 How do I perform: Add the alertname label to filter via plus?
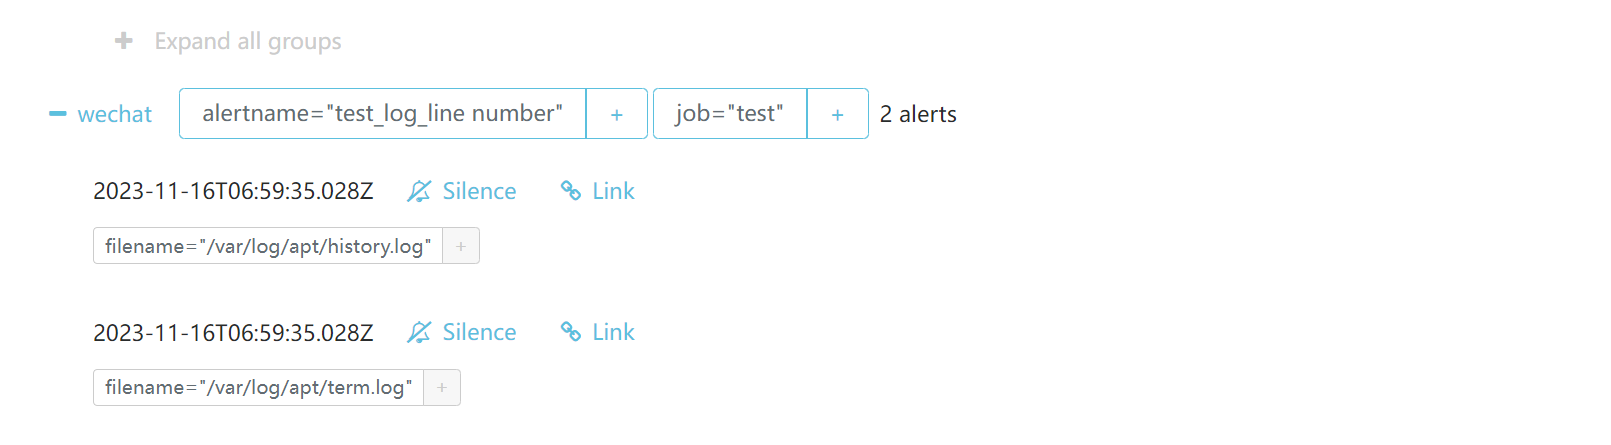coord(617,114)
